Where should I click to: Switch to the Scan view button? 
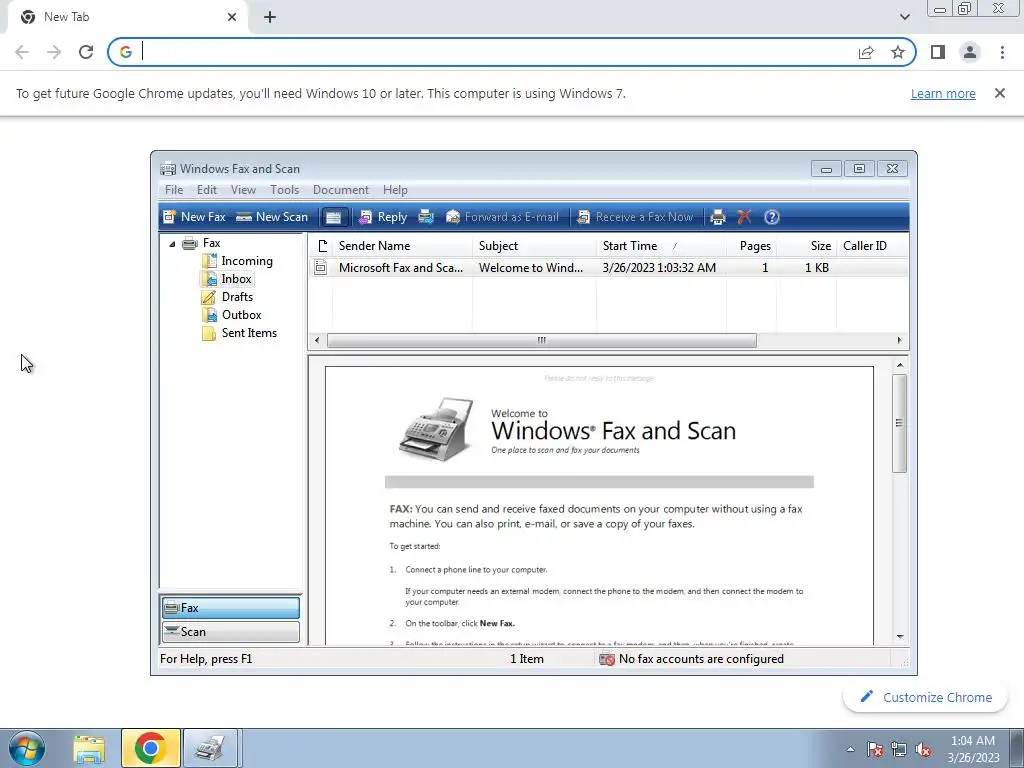point(231,632)
